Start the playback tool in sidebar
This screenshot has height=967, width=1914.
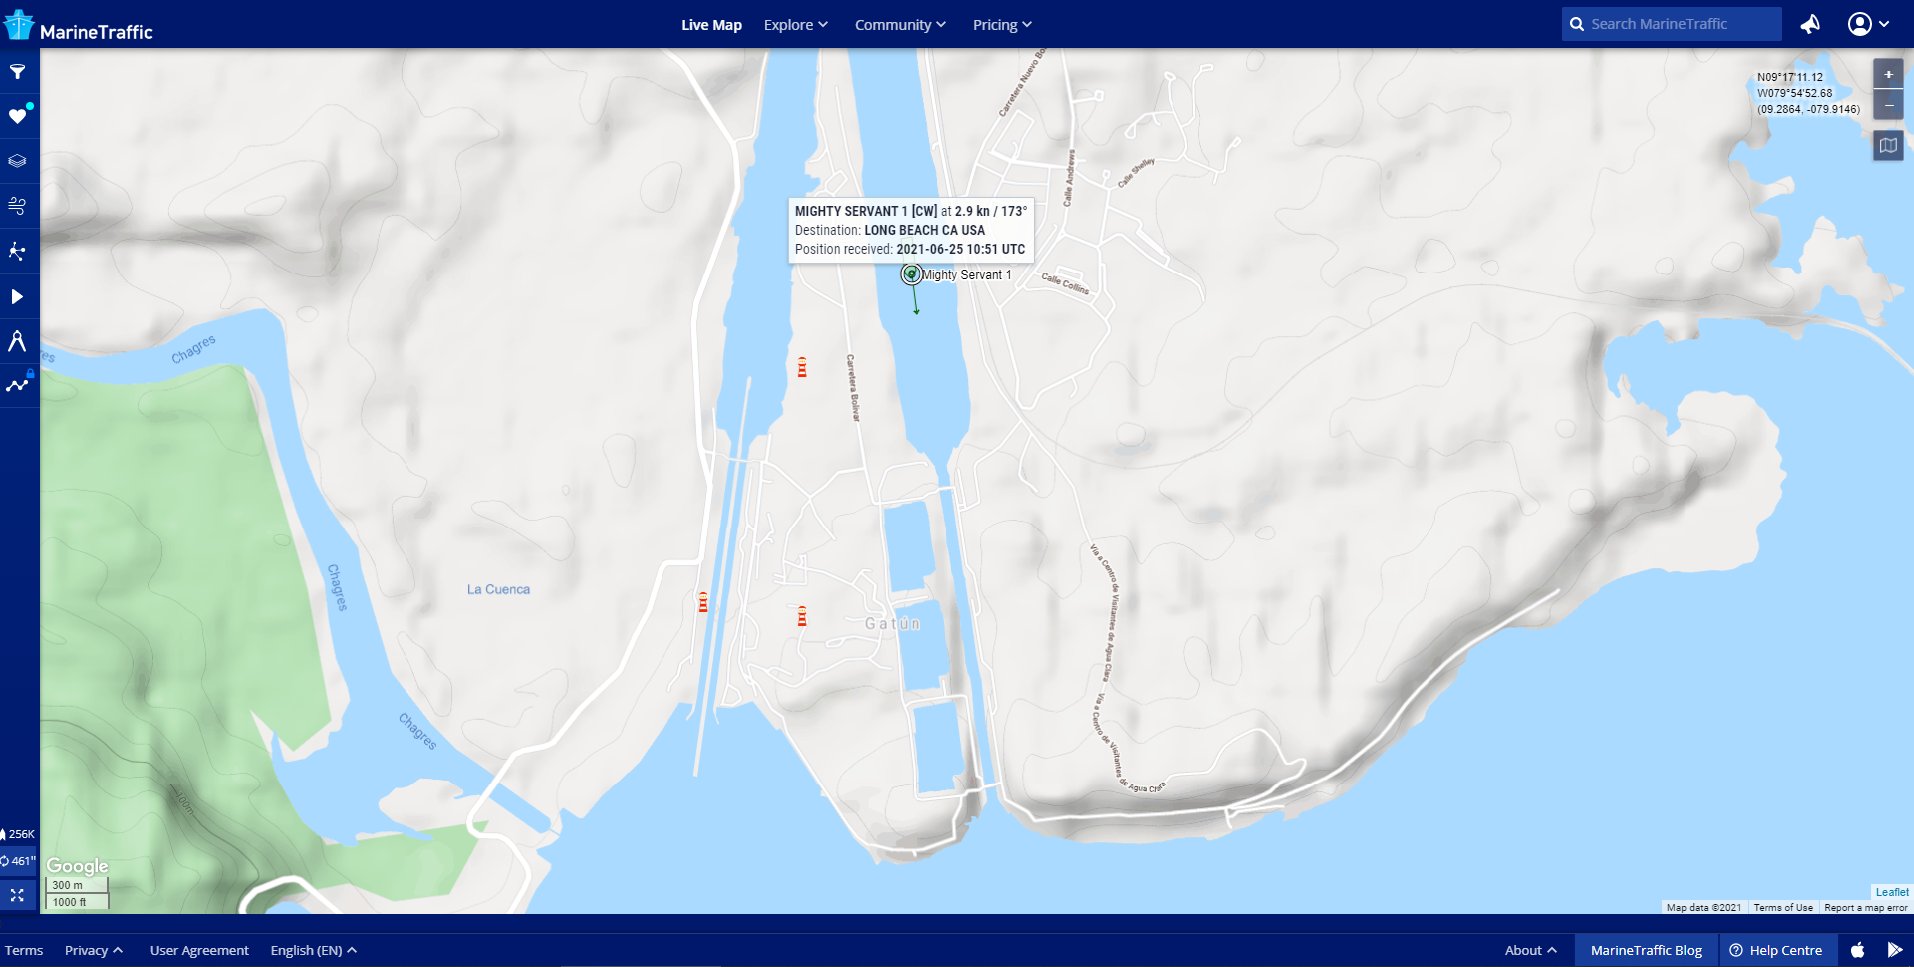tap(17, 296)
